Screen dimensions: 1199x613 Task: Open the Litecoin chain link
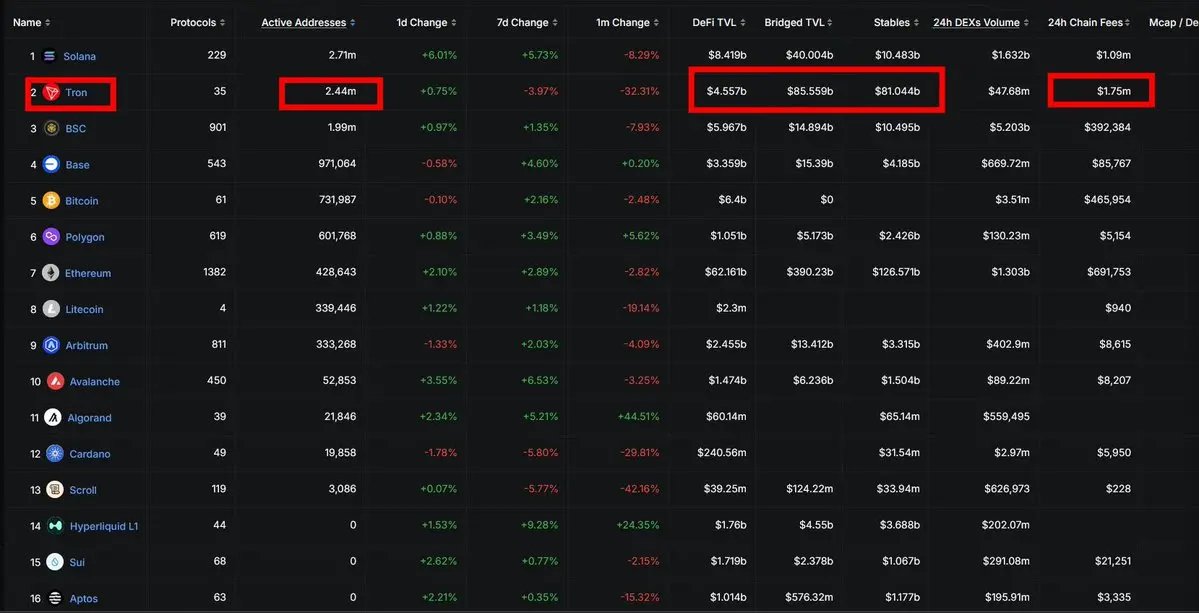click(x=84, y=310)
